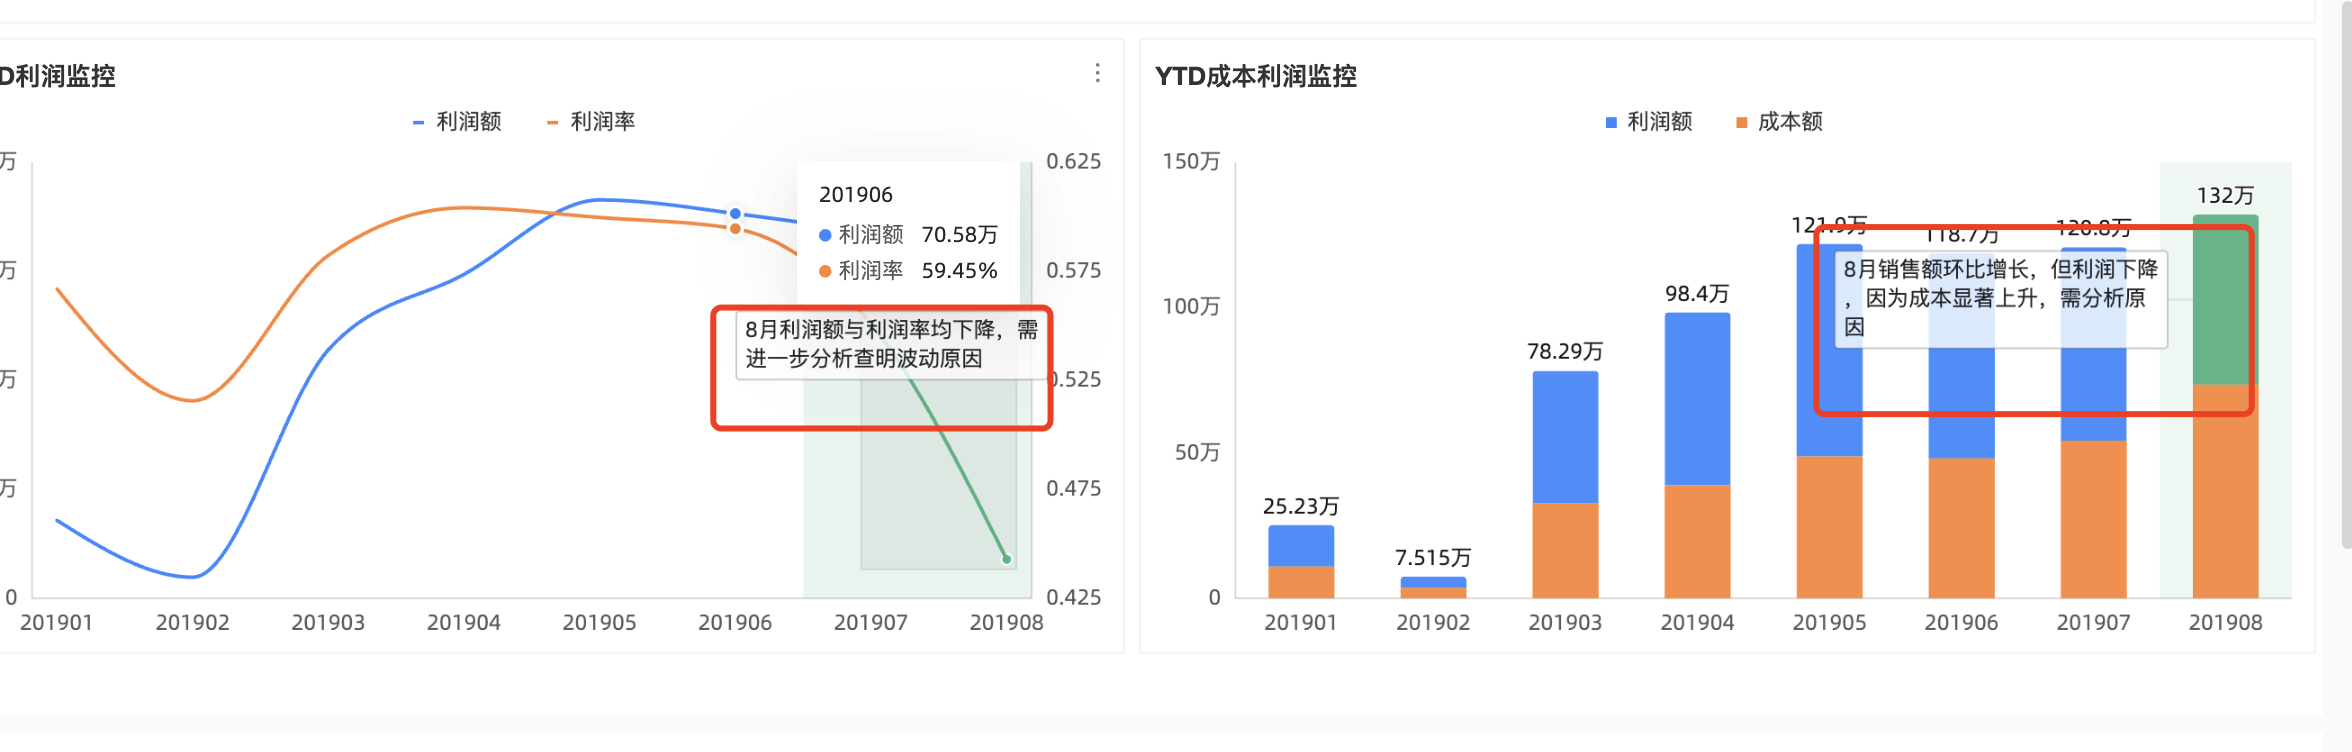
Task: Click the orange cost segment of 201905 bar
Action: click(1829, 527)
